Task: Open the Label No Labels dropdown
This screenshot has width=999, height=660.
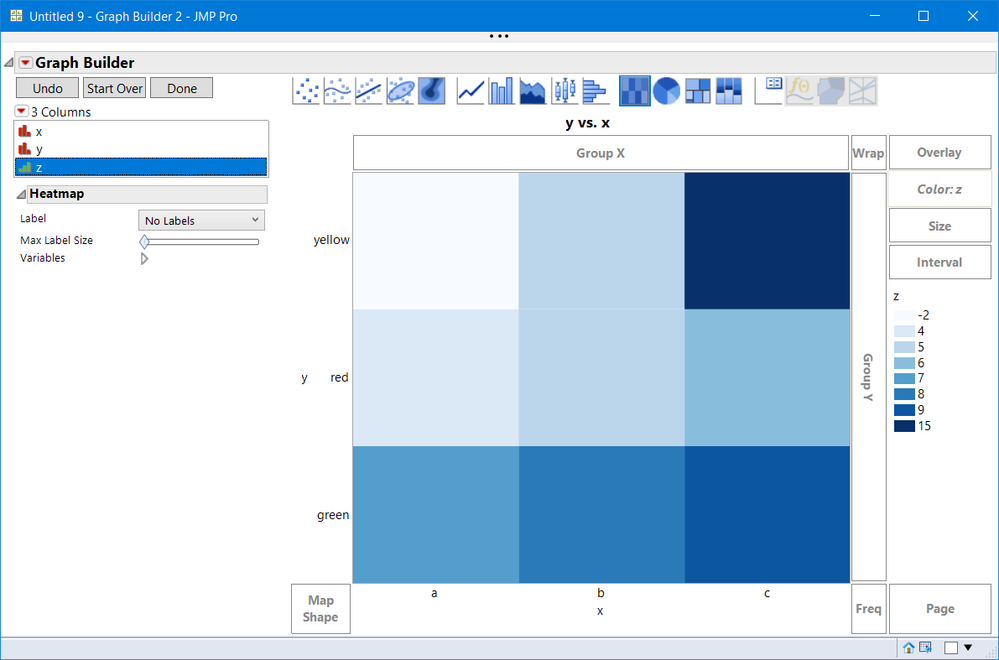Action: [x=201, y=220]
